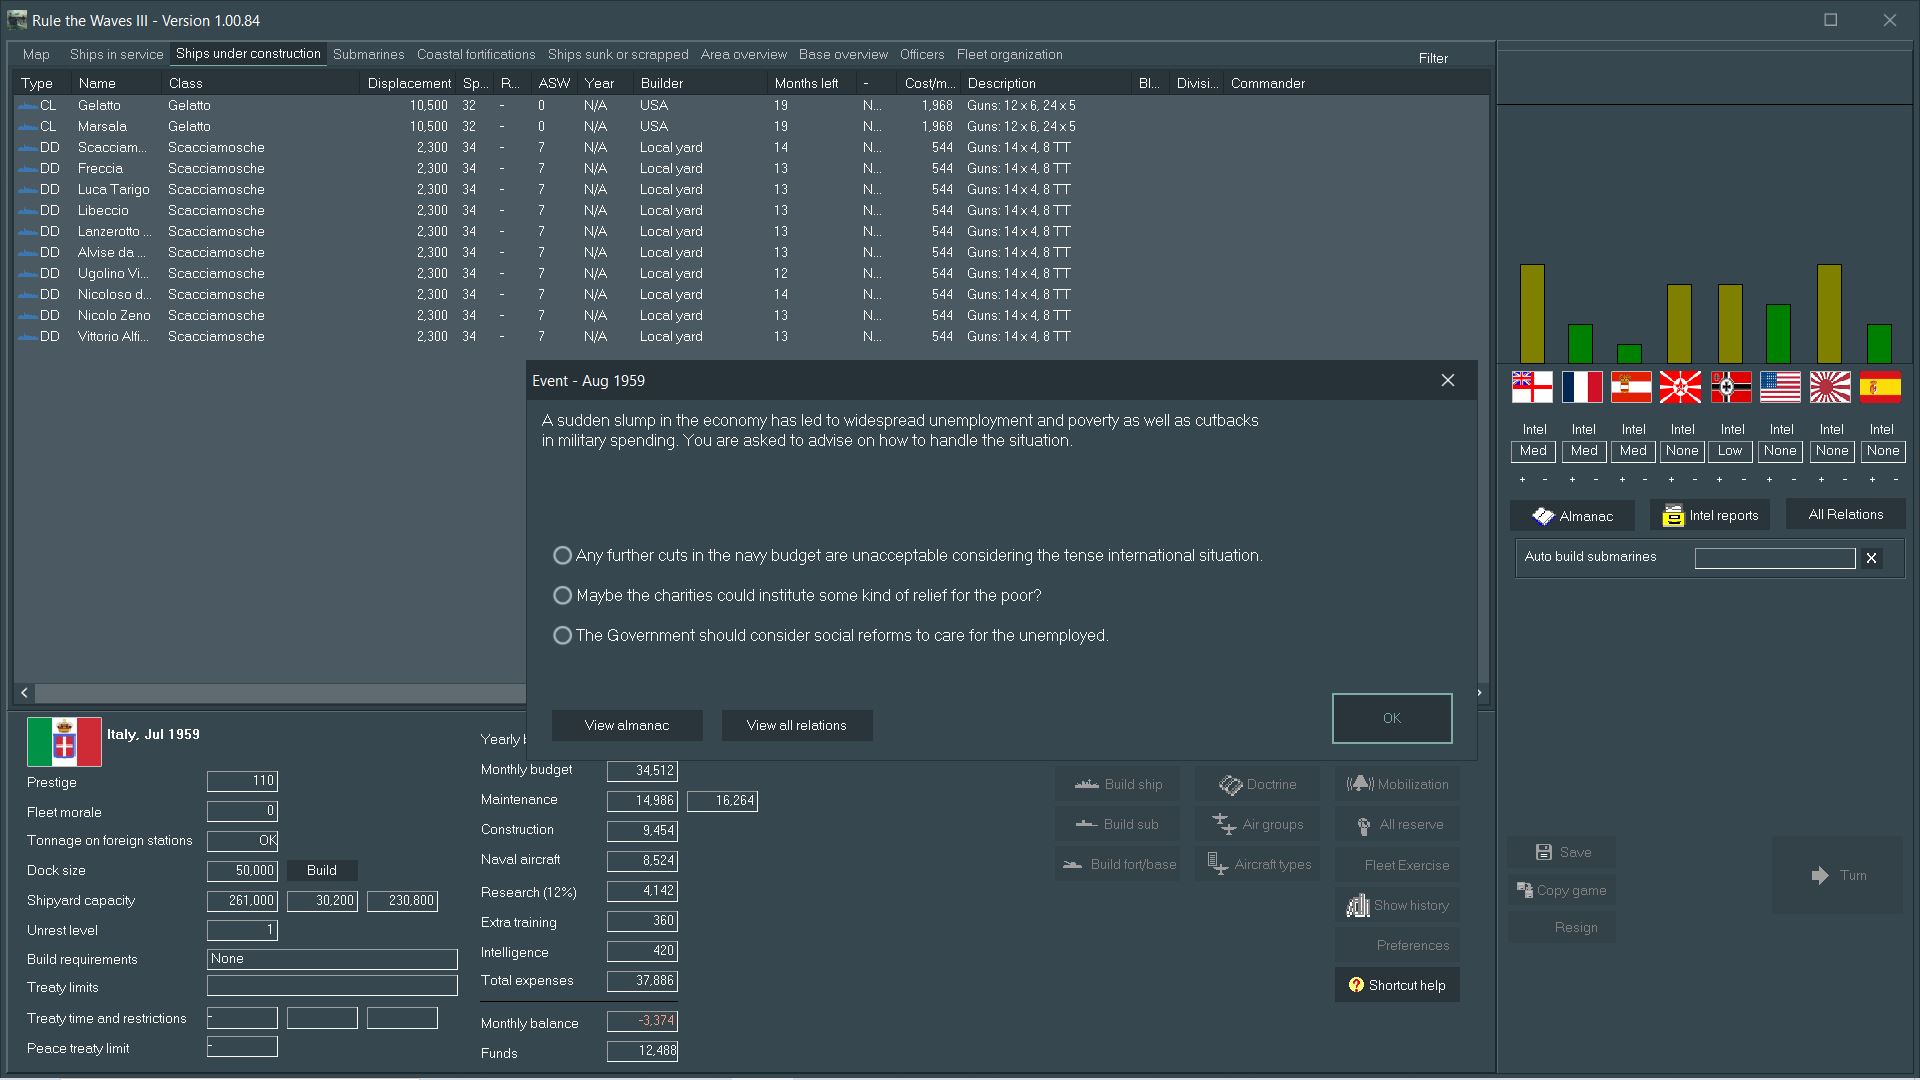The height and width of the screenshot is (1080, 1920).
Task: Switch to Ships in service tab
Action: click(116, 54)
